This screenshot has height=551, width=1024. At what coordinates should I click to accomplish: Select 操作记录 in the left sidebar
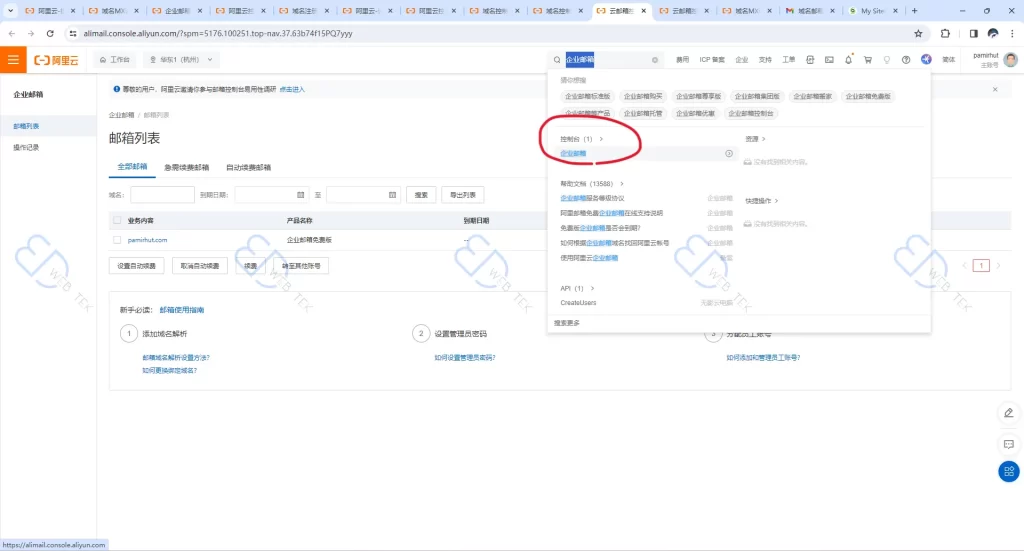pyautogui.click(x=27, y=147)
